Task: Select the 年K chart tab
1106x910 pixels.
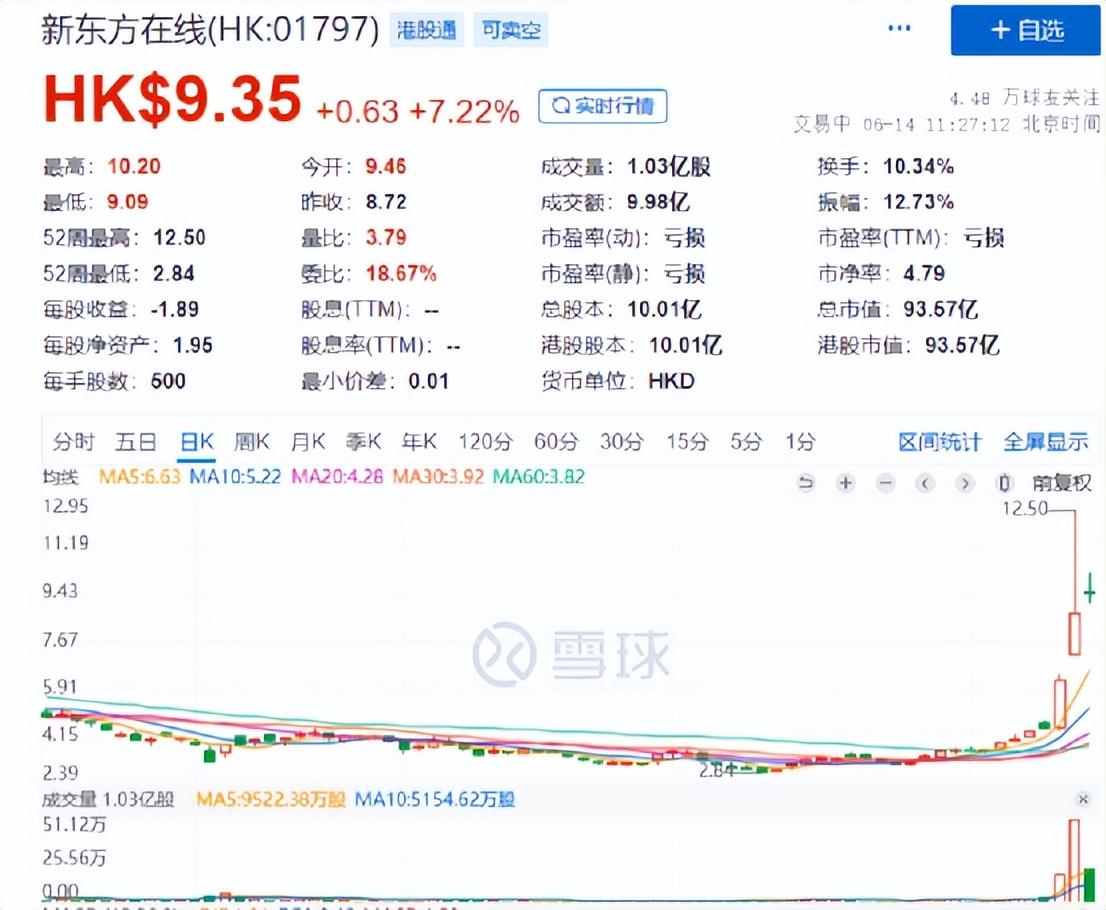Action: coord(420,442)
